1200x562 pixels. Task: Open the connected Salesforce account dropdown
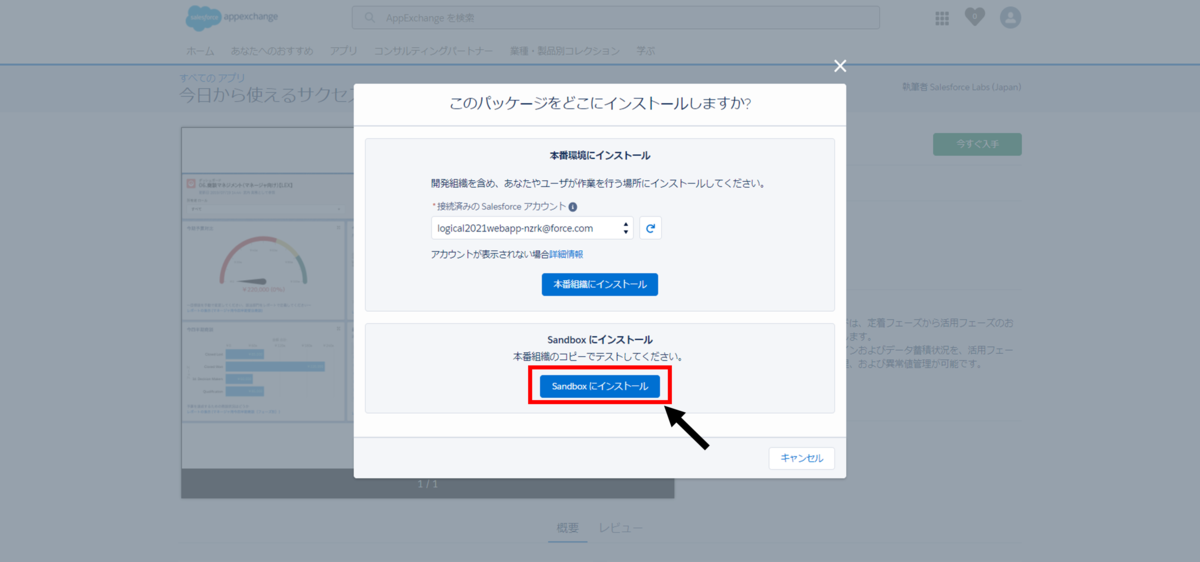click(x=532, y=228)
